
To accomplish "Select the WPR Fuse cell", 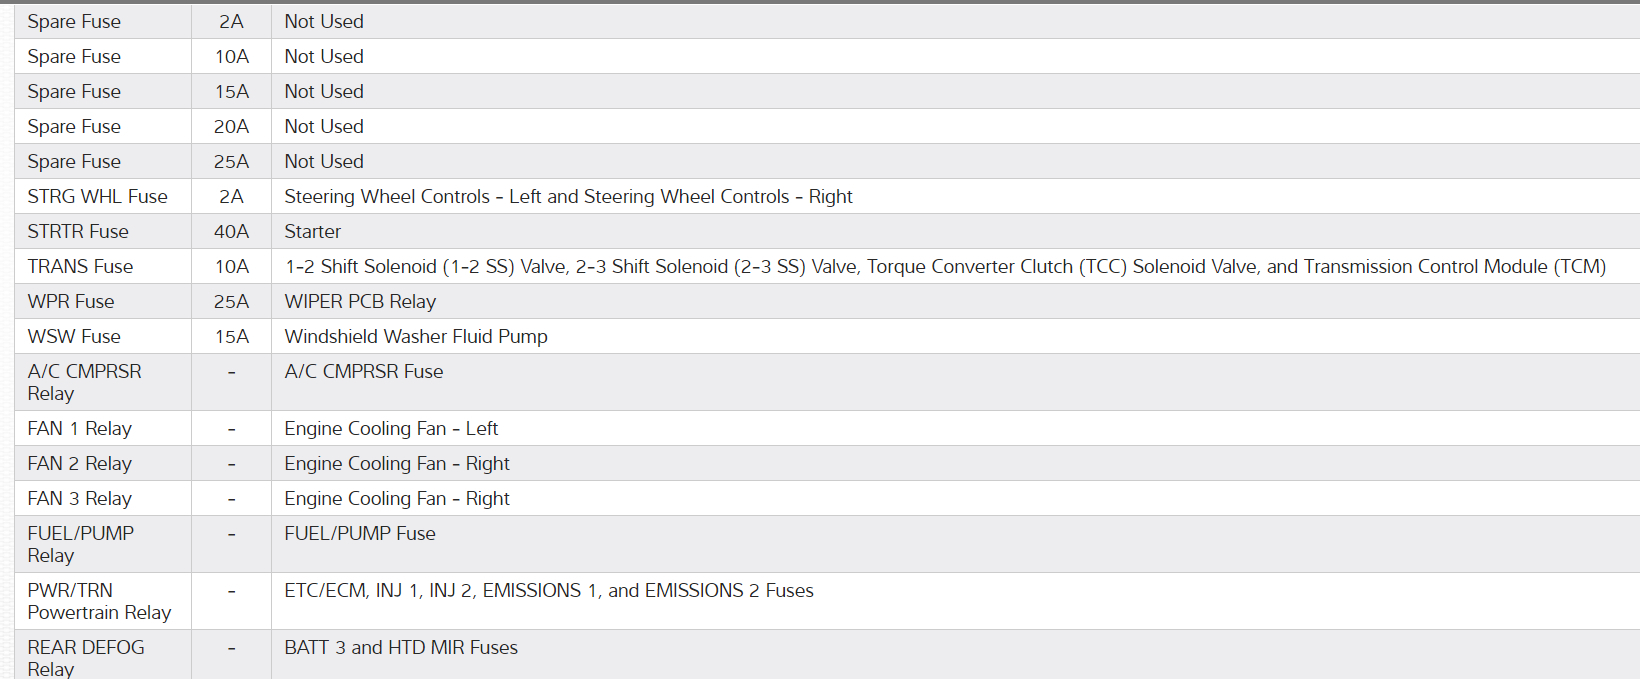I will [x=71, y=302].
